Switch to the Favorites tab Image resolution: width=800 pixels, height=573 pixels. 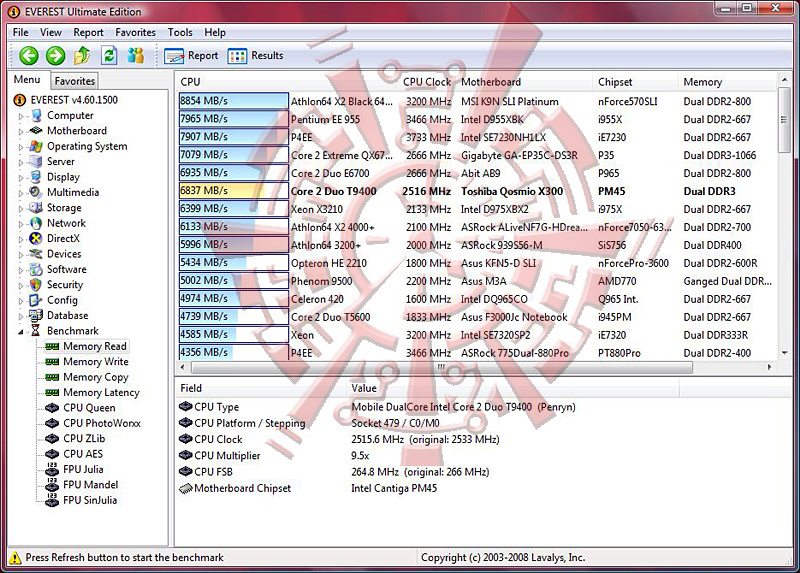pyautogui.click(x=74, y=81)
